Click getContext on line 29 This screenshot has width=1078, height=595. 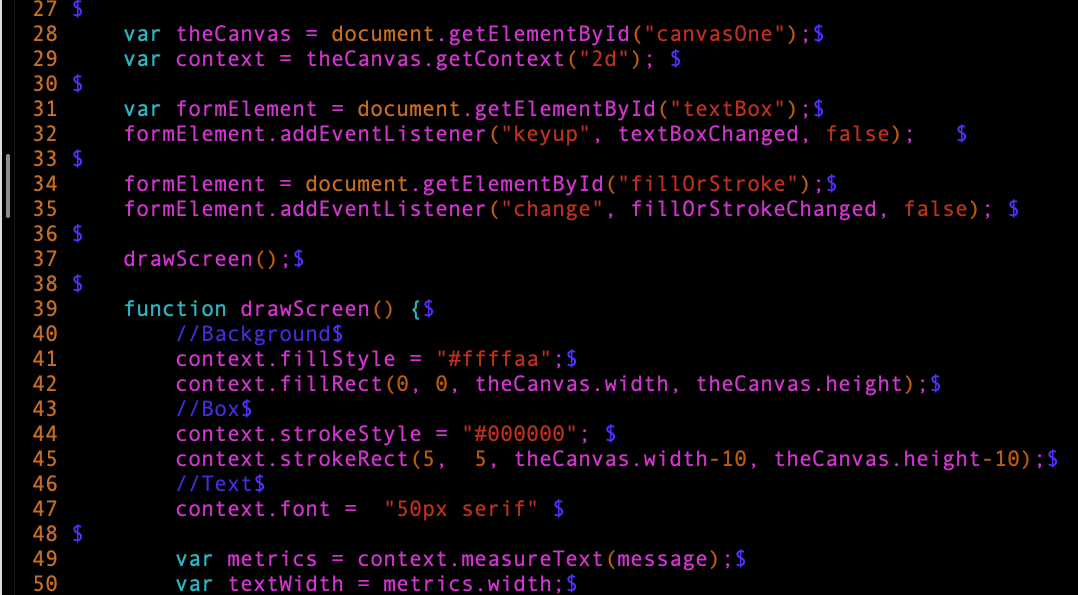(499, 59)
